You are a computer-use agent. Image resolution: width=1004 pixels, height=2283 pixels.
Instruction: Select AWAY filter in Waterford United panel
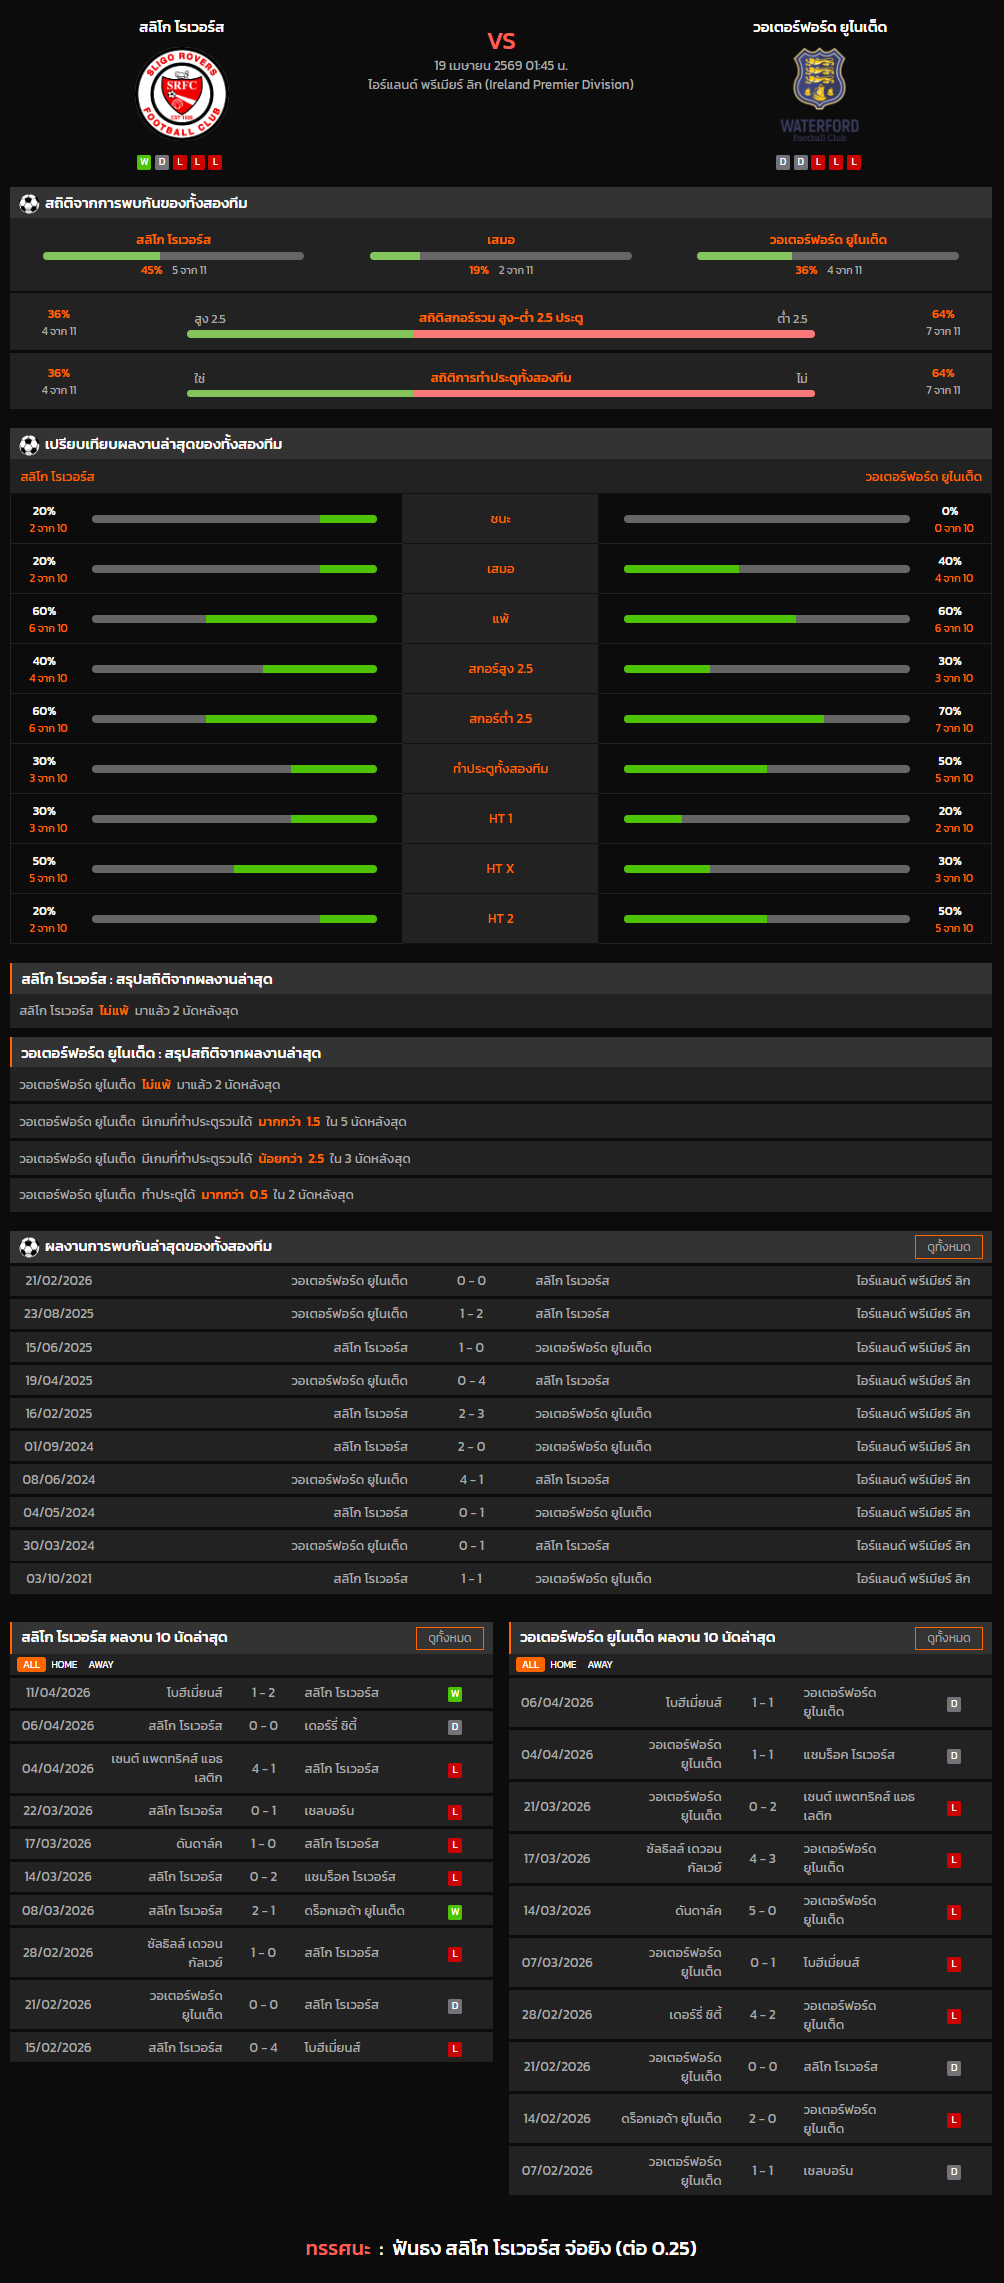(600, 1665)
